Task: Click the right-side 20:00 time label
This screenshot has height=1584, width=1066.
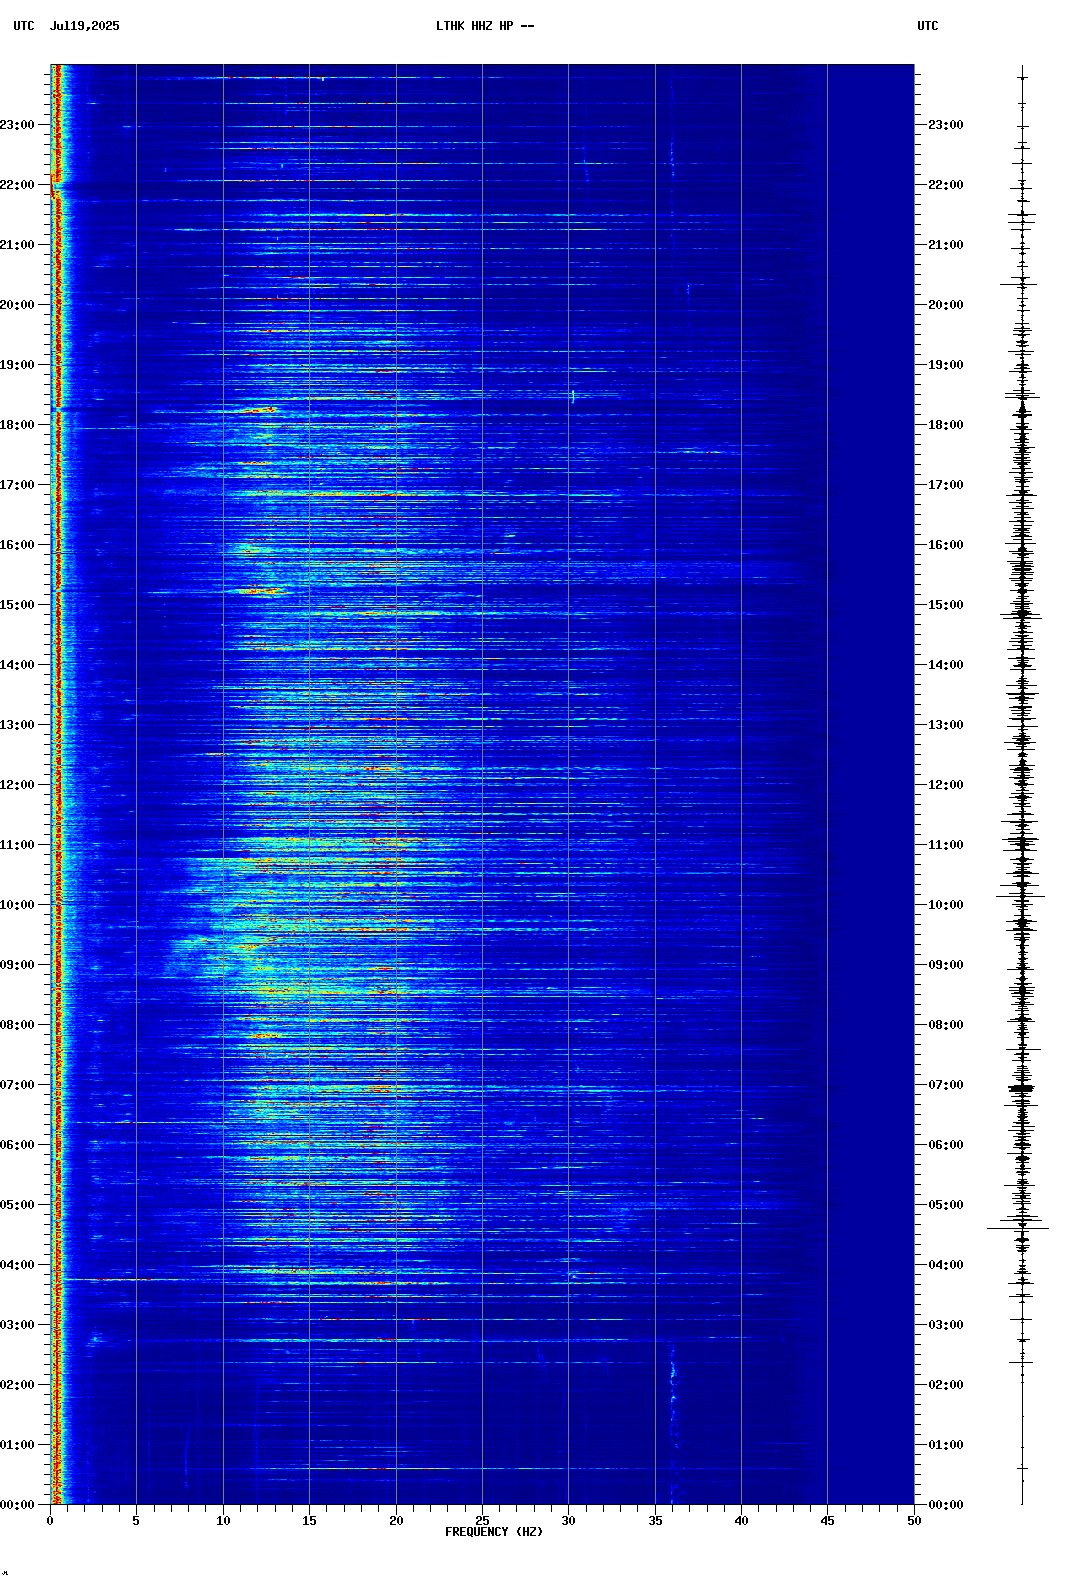Action: coord(946,305)
